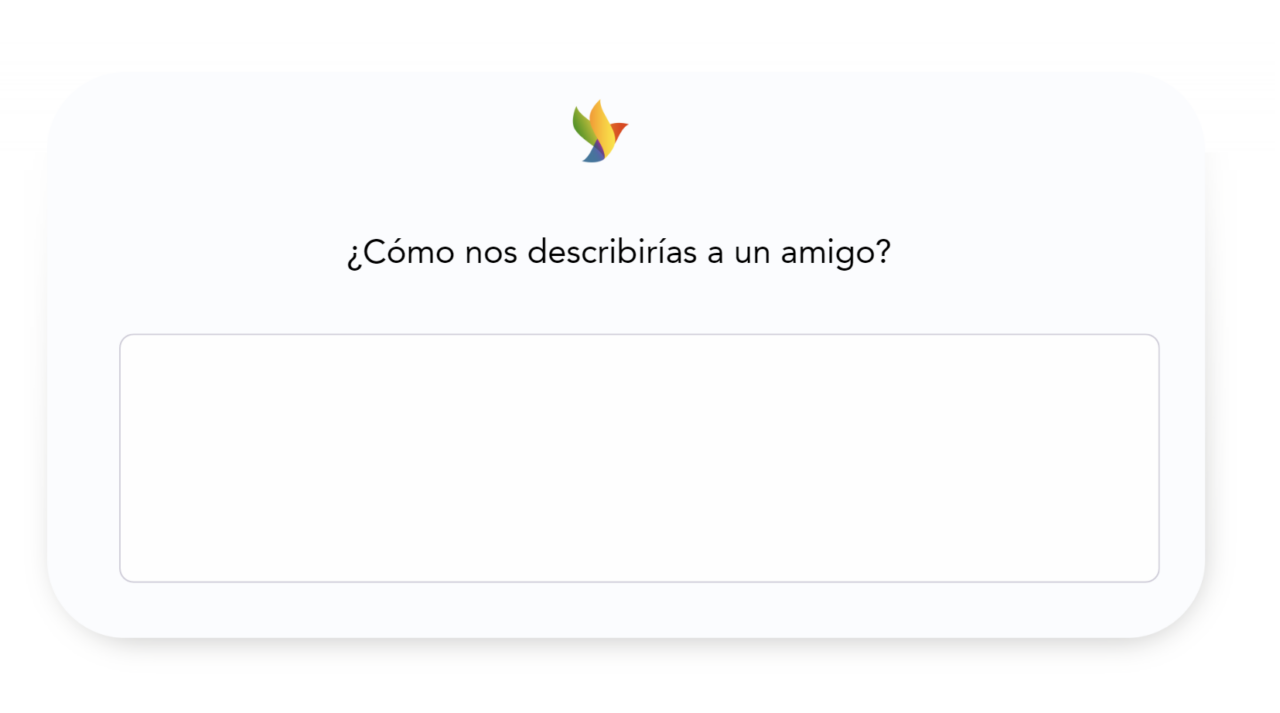Select the multicolored bird emblem above the question
The height and width of the screenshot is (713, 1280).
point(598,130)
